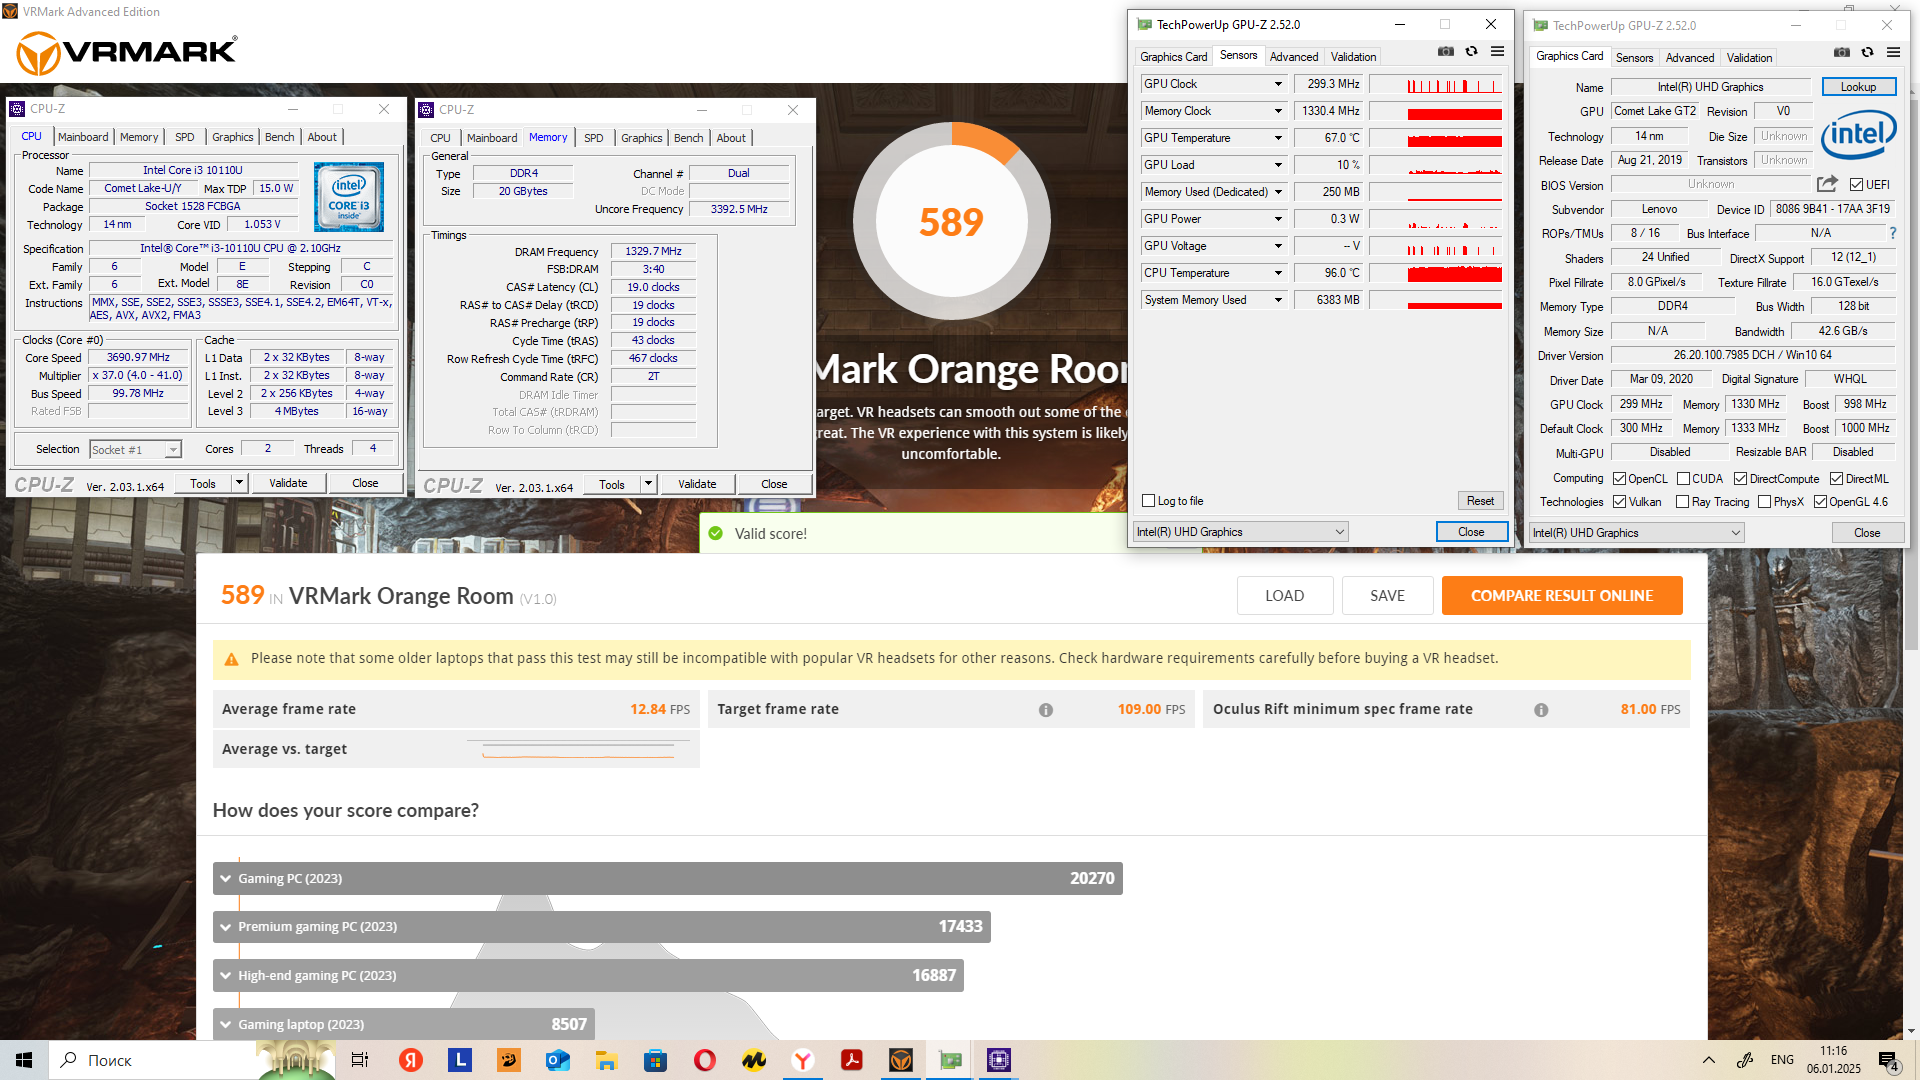Open Validation tab in GPU-Z Graphics Card window

1749,58
